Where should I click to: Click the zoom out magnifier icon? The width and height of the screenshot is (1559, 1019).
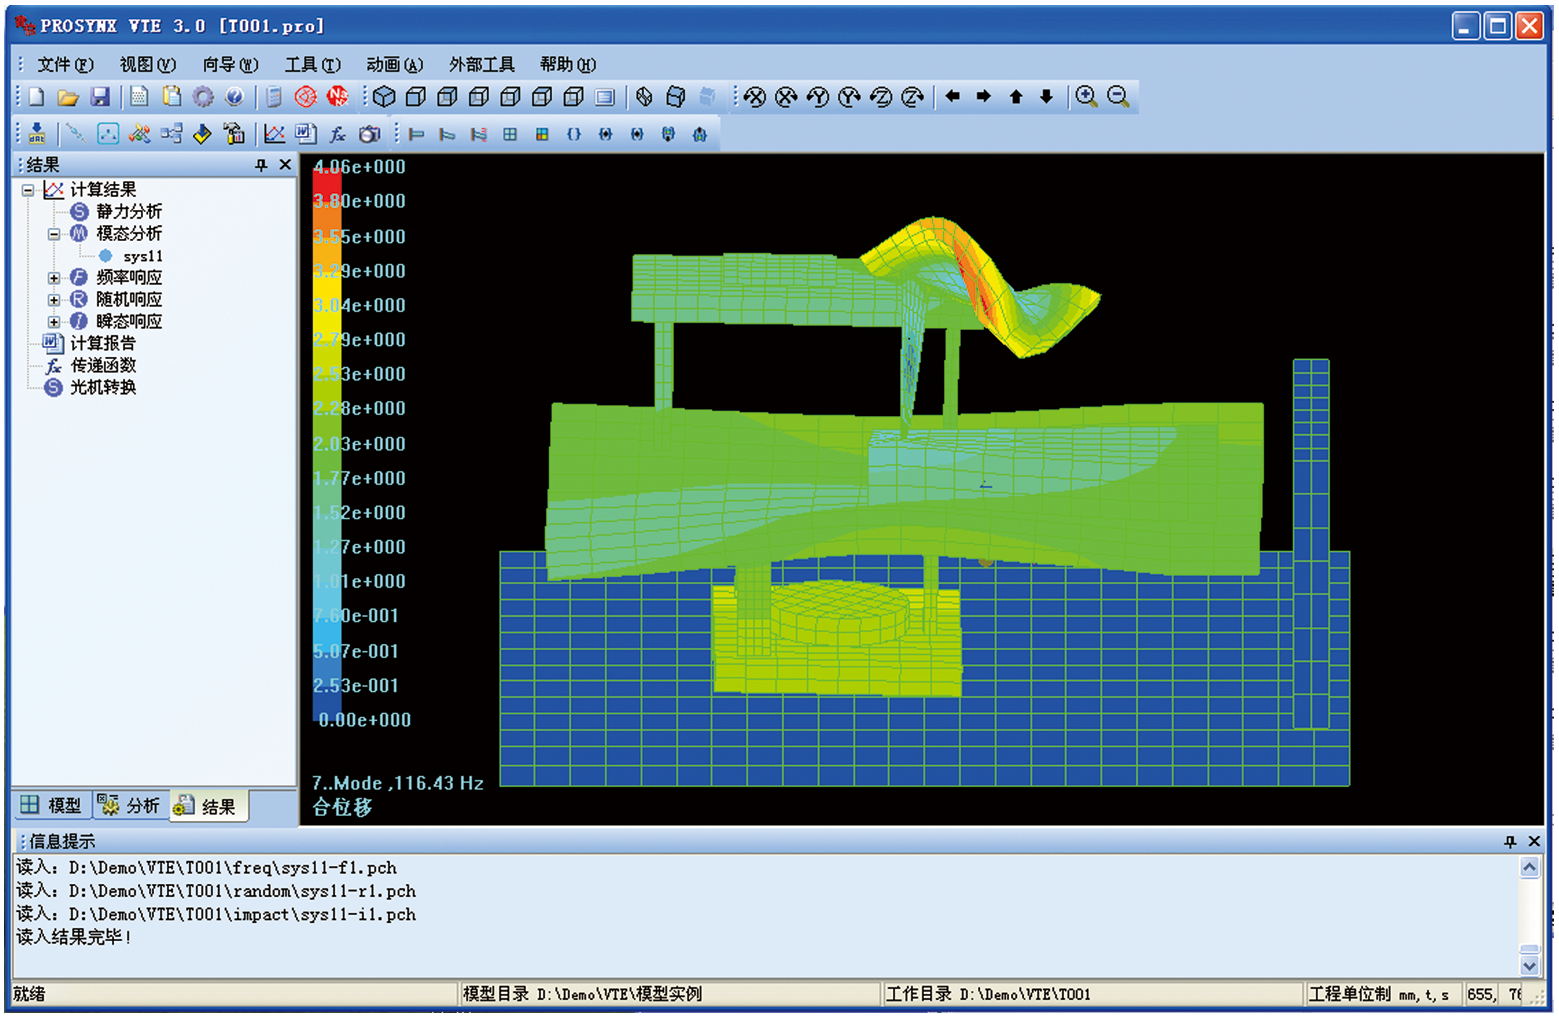(1118, 97)
